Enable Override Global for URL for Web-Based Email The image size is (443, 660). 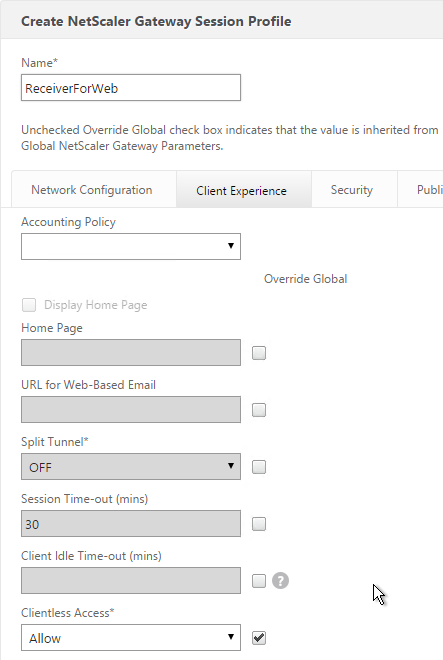pos(259,410)
